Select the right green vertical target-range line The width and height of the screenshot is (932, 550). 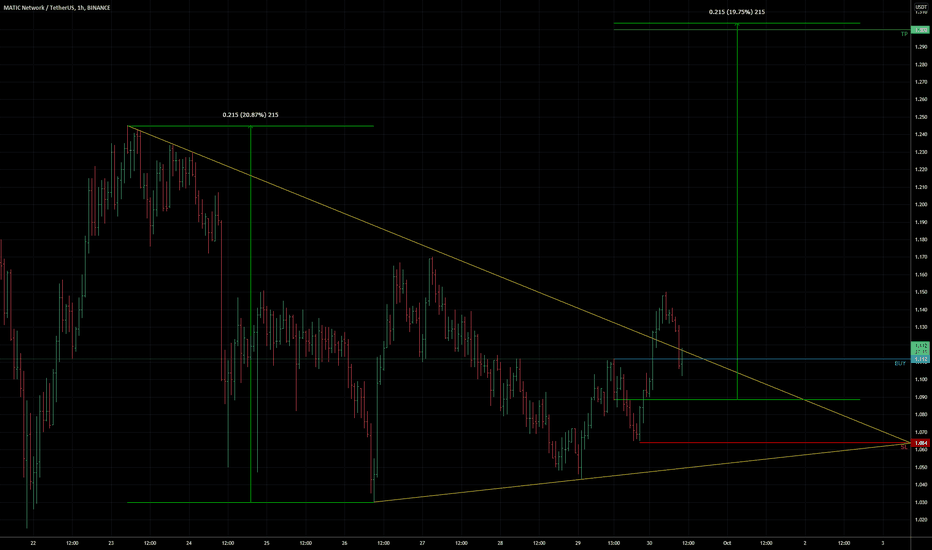pyautogui.click(x=737, y=211)
